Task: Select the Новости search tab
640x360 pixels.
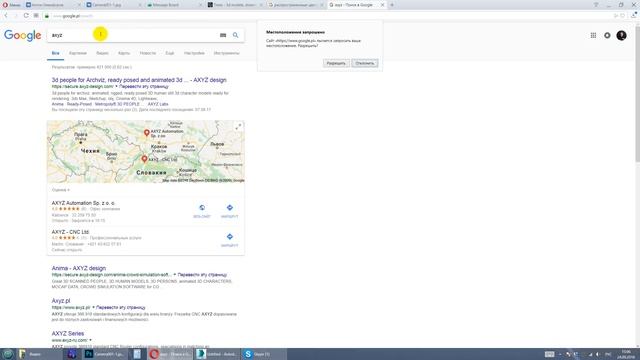Action: (148, 53)
